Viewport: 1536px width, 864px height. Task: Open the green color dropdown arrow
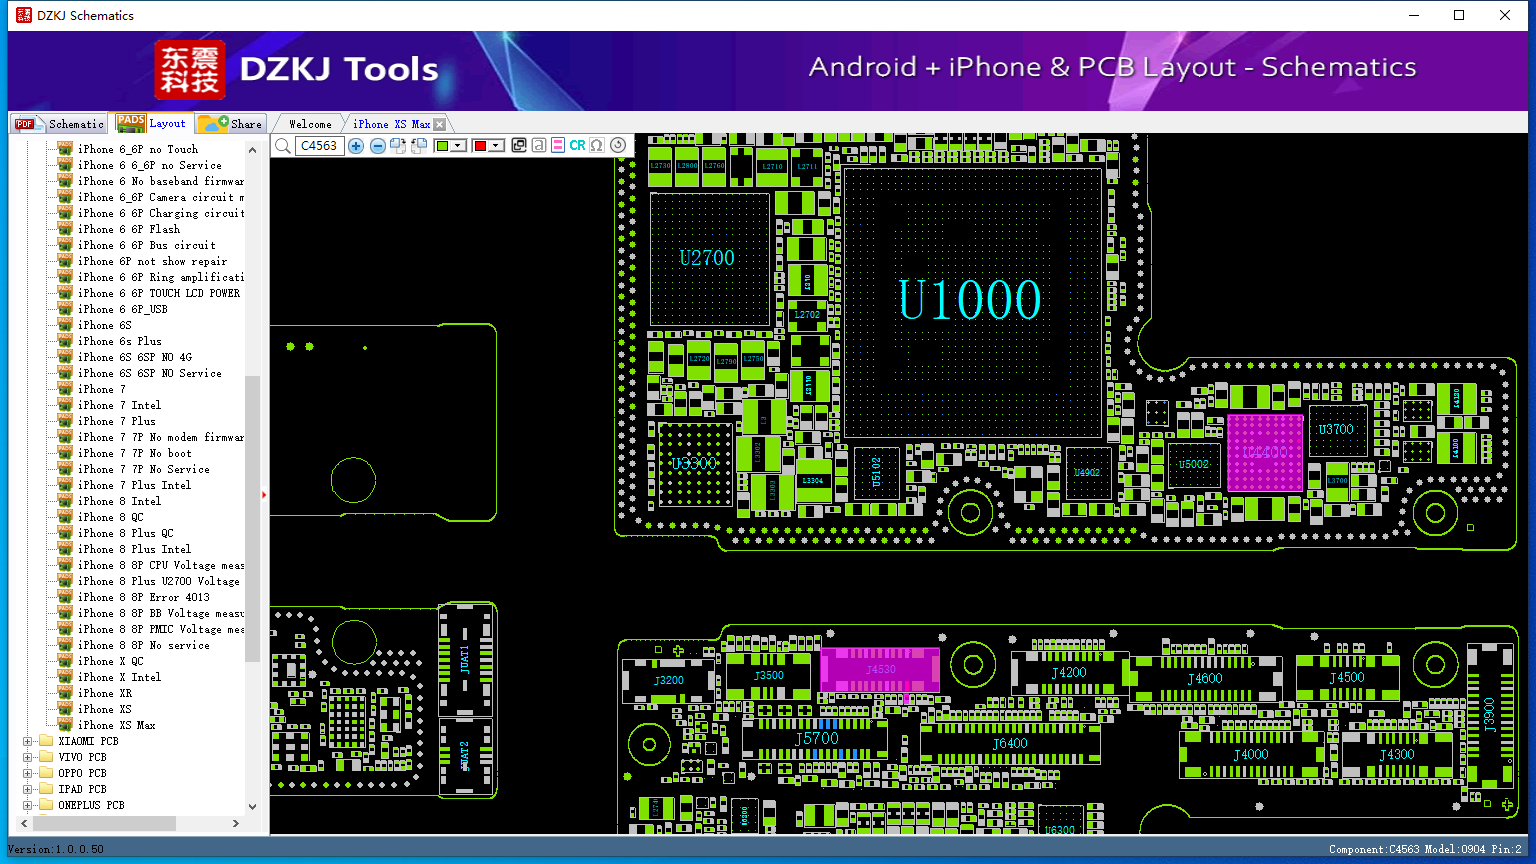[458, 146]
